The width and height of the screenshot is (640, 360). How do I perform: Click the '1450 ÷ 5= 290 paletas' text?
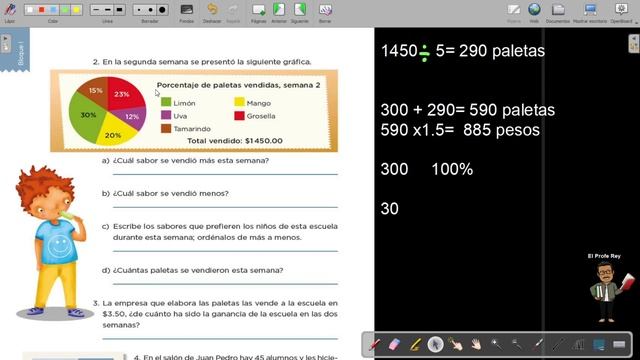coord(463,51)
